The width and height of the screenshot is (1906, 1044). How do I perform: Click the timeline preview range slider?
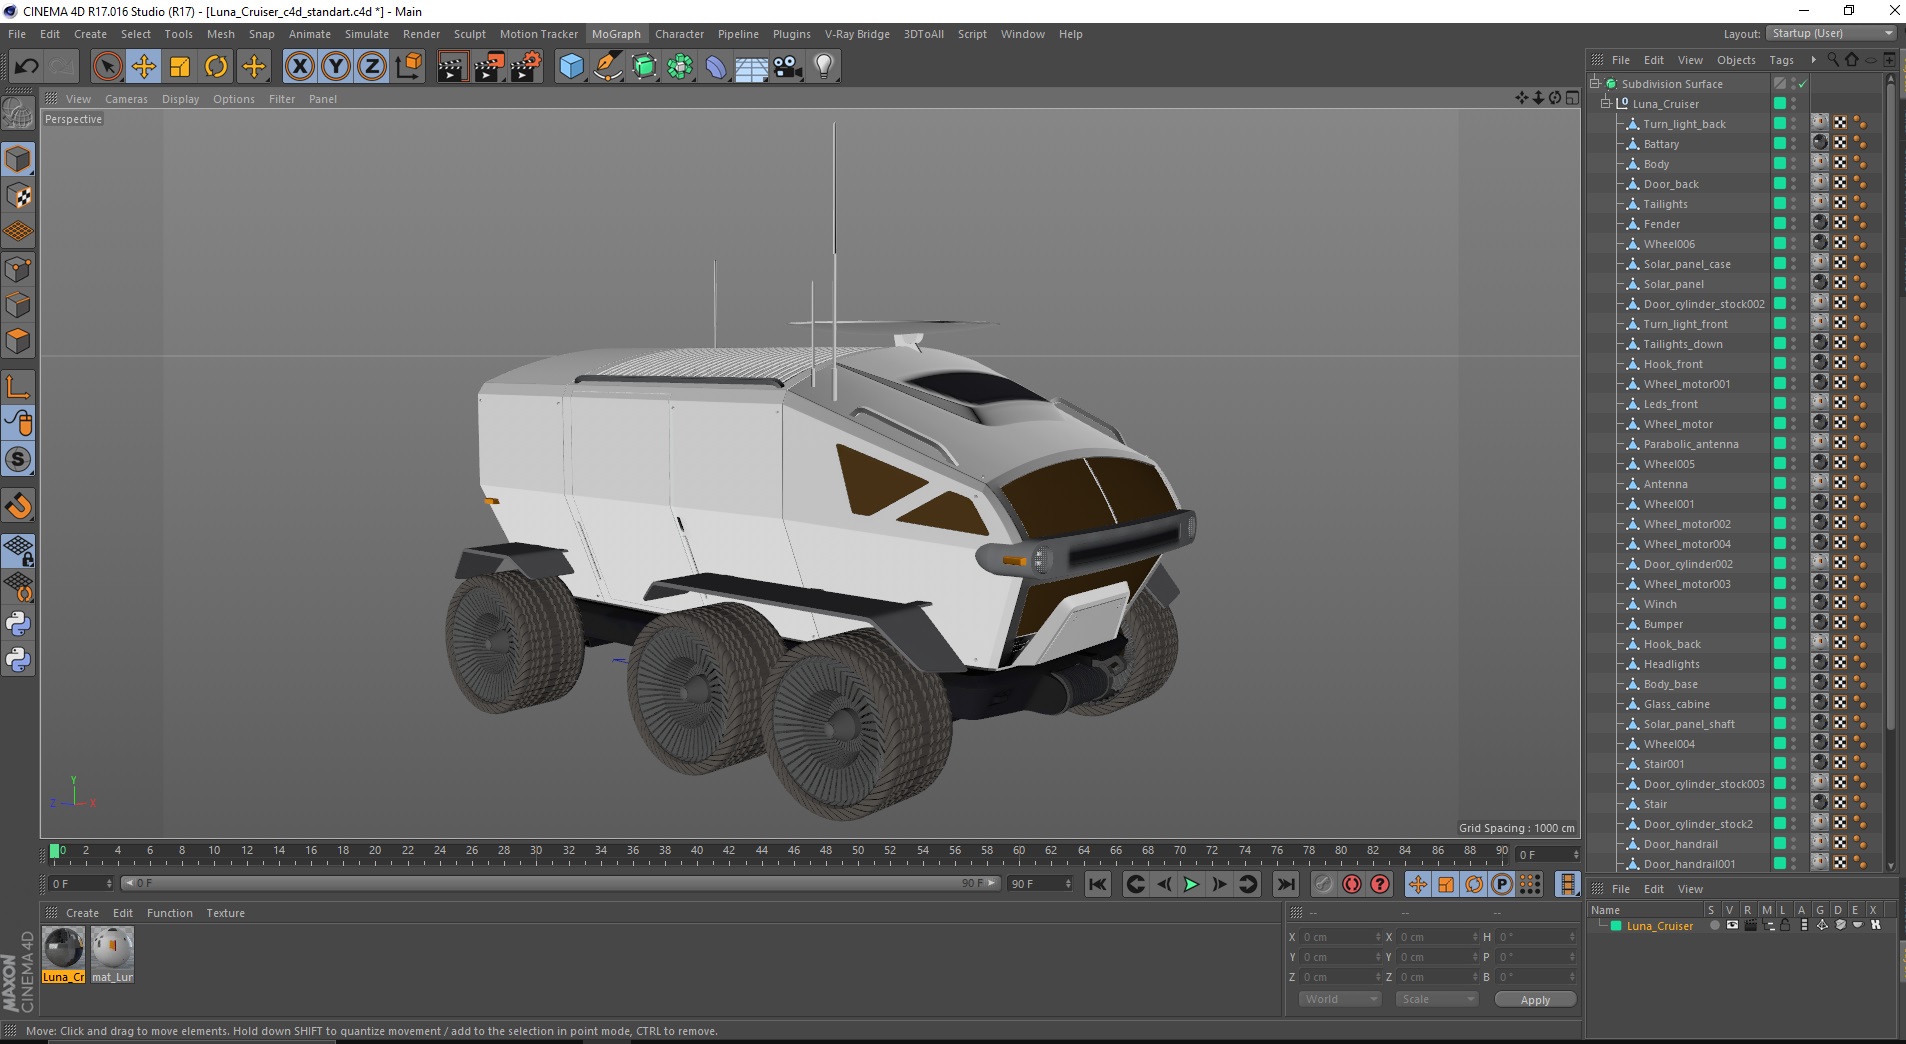(x=560, y=884)
